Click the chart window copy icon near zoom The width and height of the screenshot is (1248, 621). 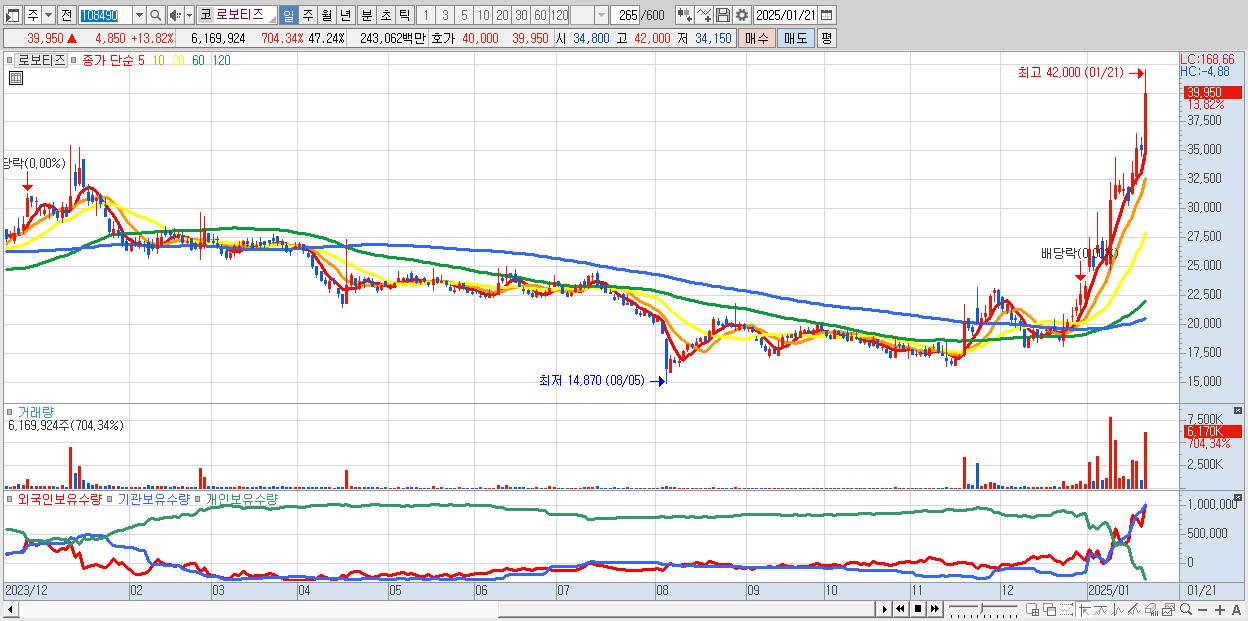1168,610
